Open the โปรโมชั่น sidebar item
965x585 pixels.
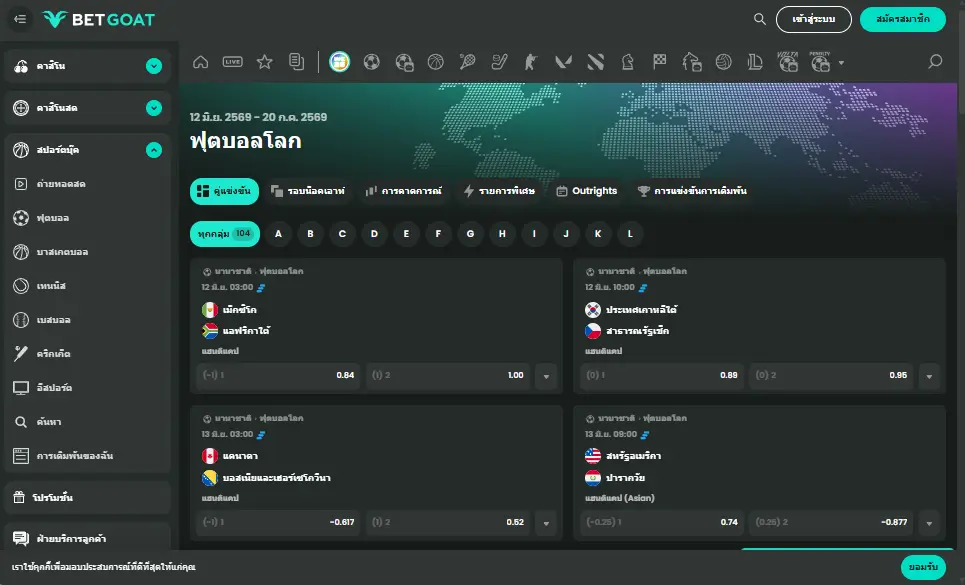[87, 497]
